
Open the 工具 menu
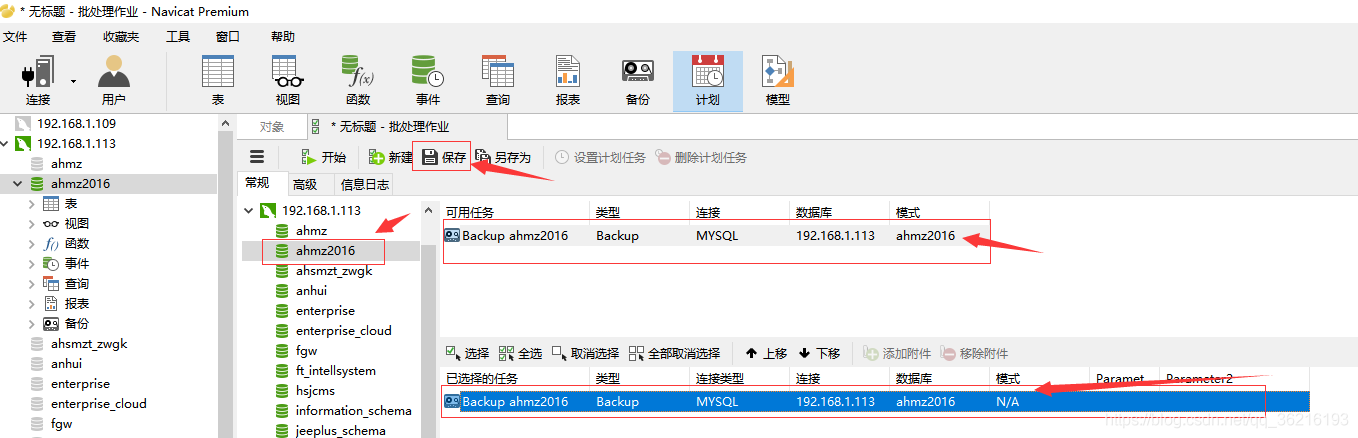(178, 37)
